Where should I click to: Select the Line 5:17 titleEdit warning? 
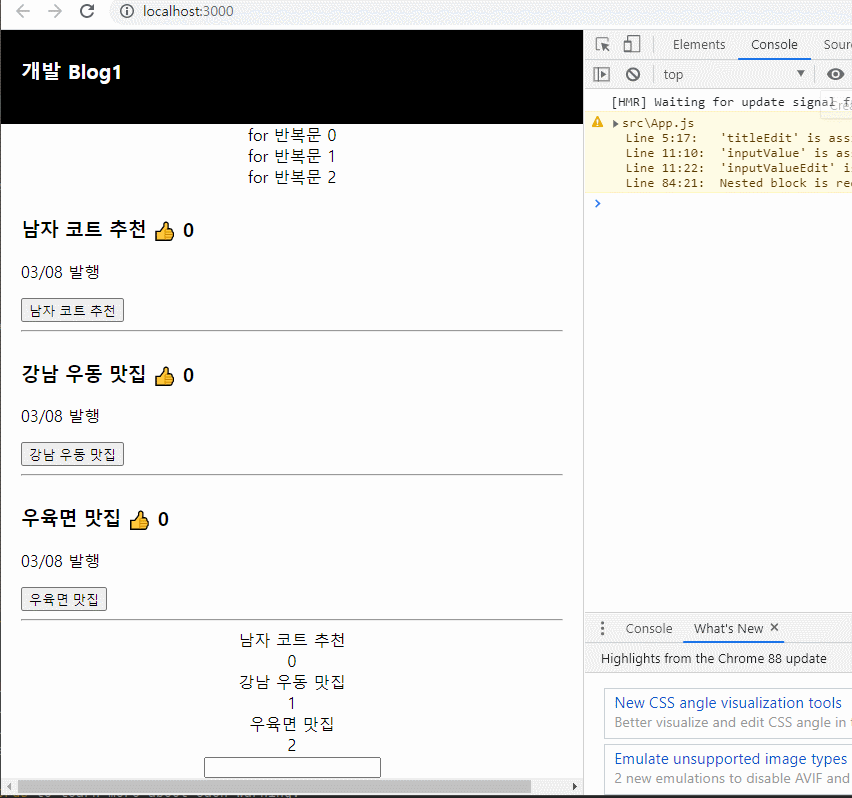[738, 138]
